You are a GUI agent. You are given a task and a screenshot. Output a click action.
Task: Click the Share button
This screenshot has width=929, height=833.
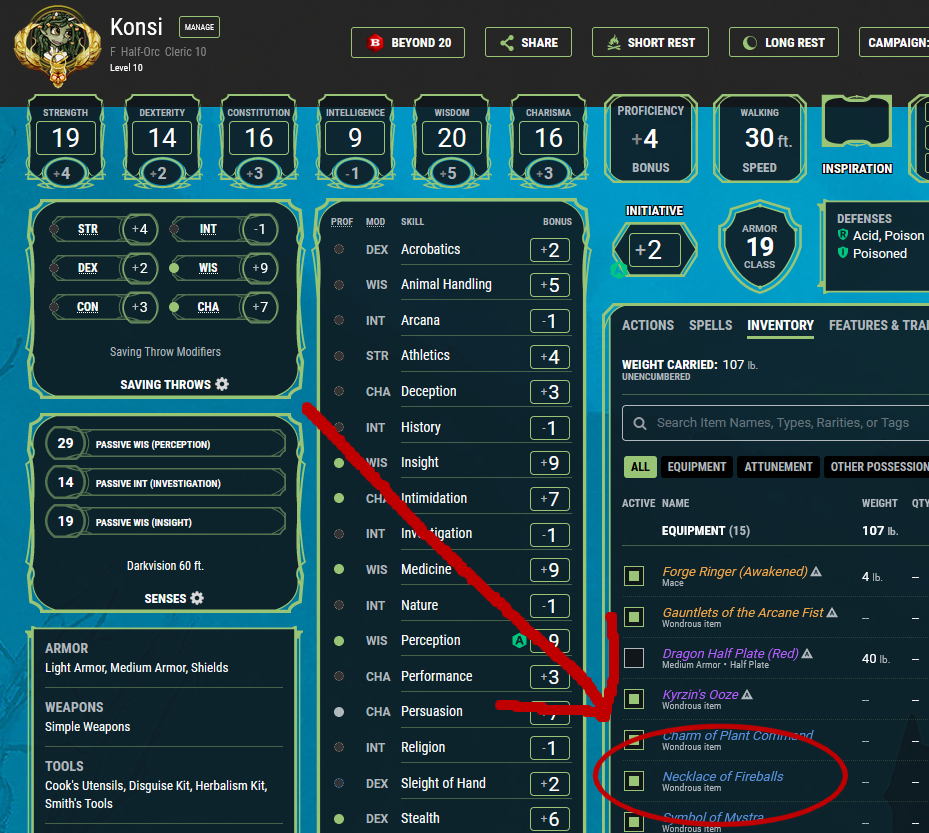tap(528, 43)
